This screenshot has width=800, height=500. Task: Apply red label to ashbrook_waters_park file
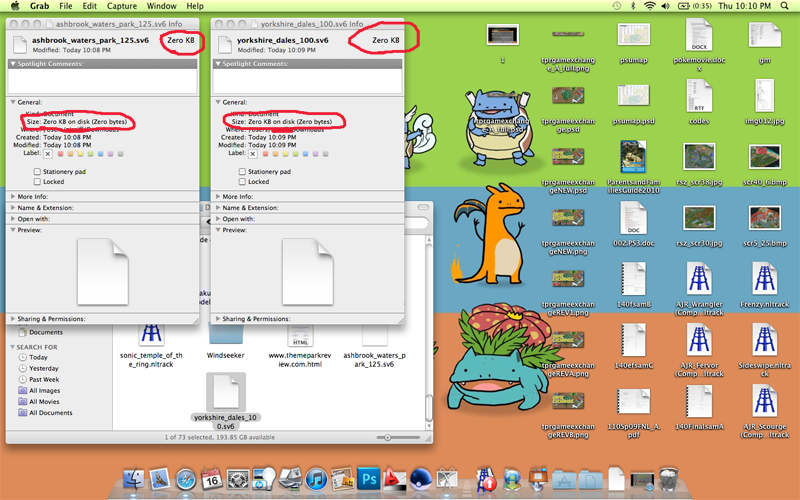pos(60,154)
